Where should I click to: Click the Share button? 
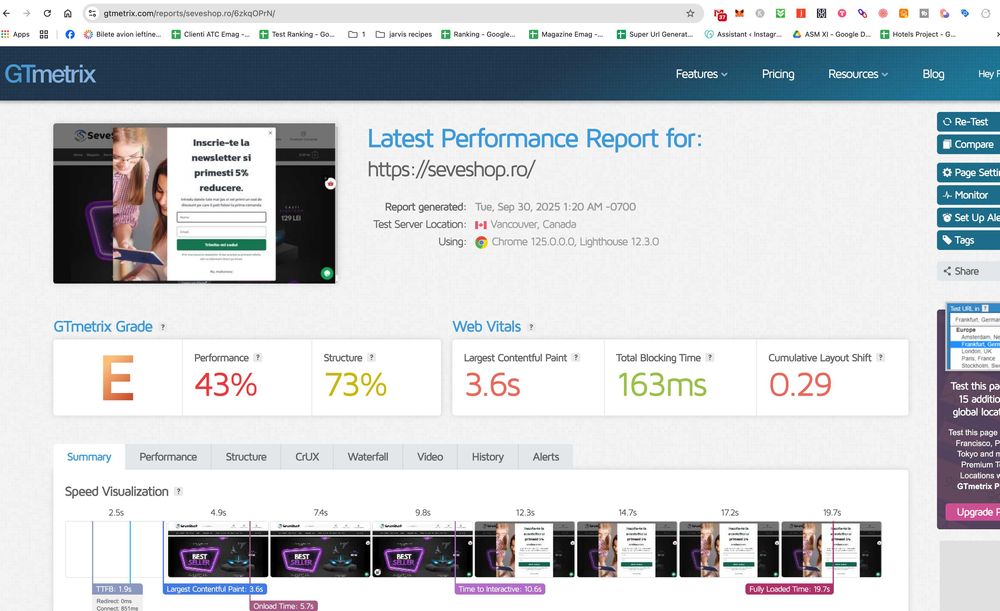(968, 271)
